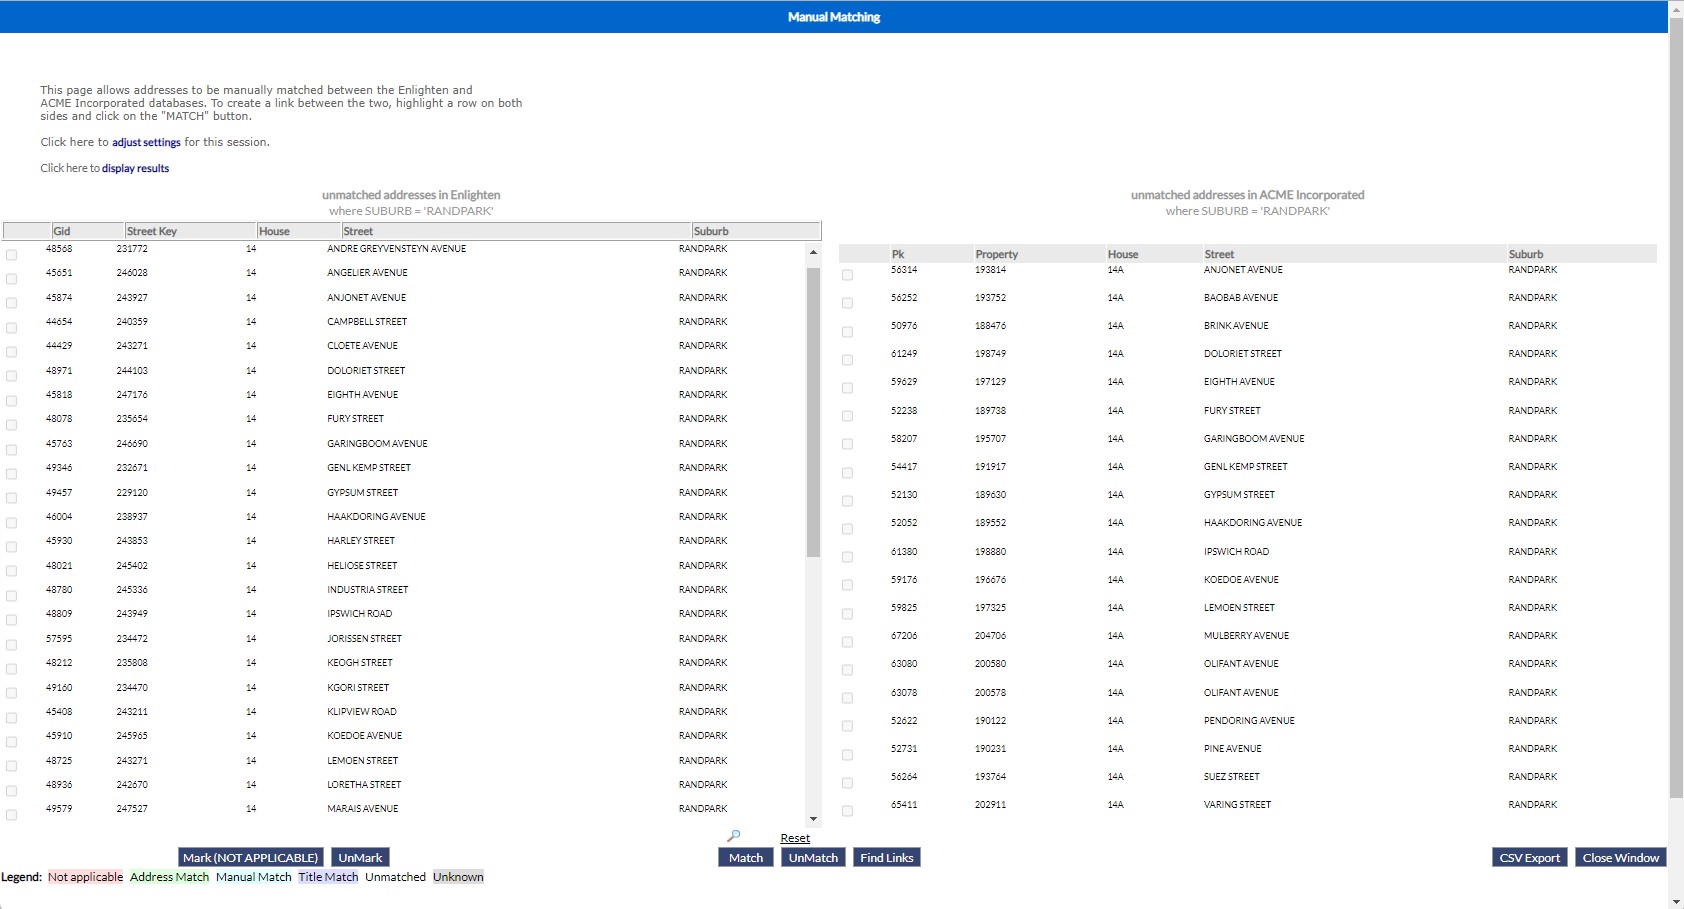The width and height of the screenshot is (1684, 909).
Task: Open the display results link
Action: pos(135,168)
